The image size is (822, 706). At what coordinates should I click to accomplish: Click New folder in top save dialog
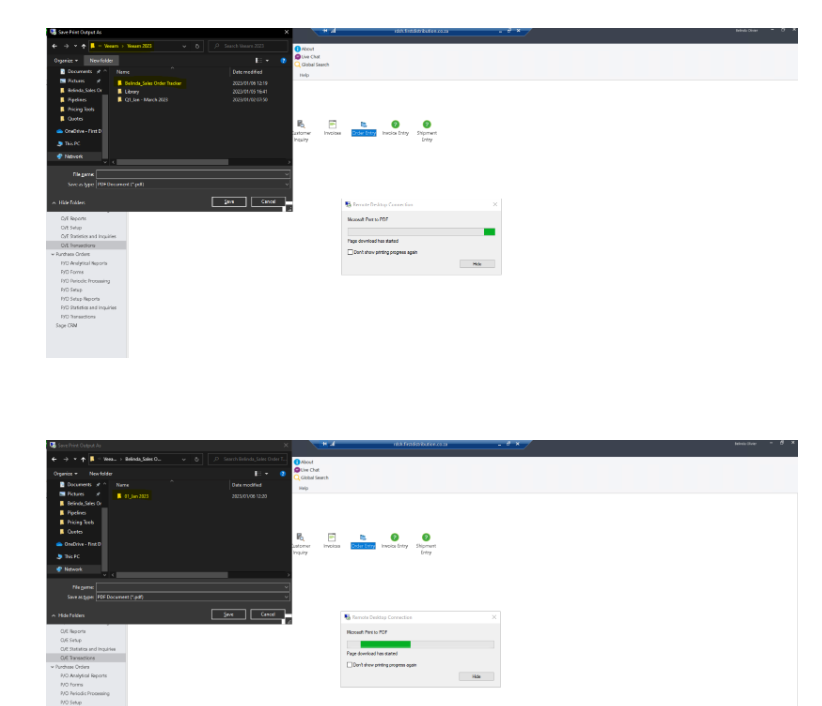101,61
